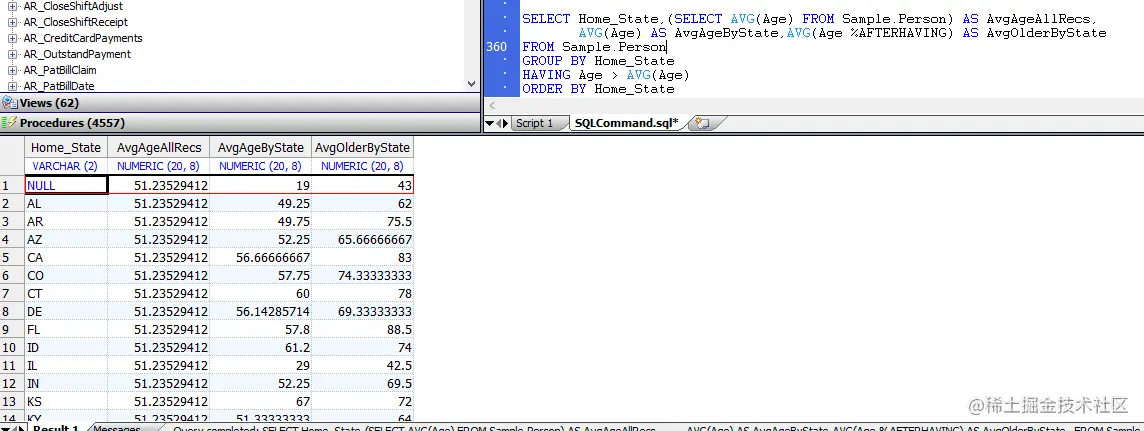Open the Views (62) section

coord(240,103)
